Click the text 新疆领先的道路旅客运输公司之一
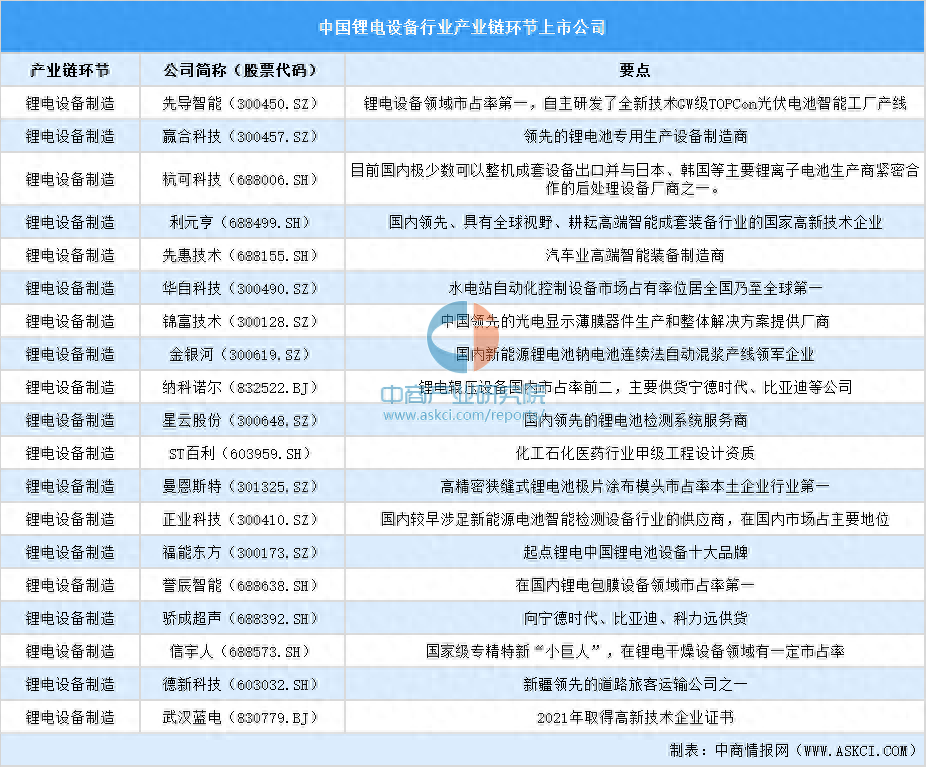This screenshot has height=767, width=926. point(635,685)
